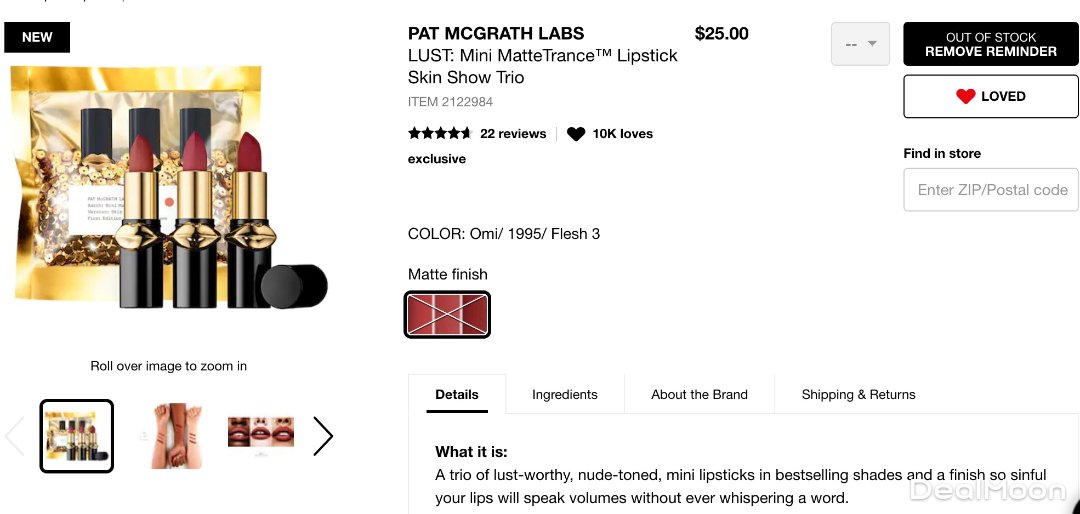Open the quantity dropdown
1080x514 pixels.
pyautogui.click(x=860, y=44)
